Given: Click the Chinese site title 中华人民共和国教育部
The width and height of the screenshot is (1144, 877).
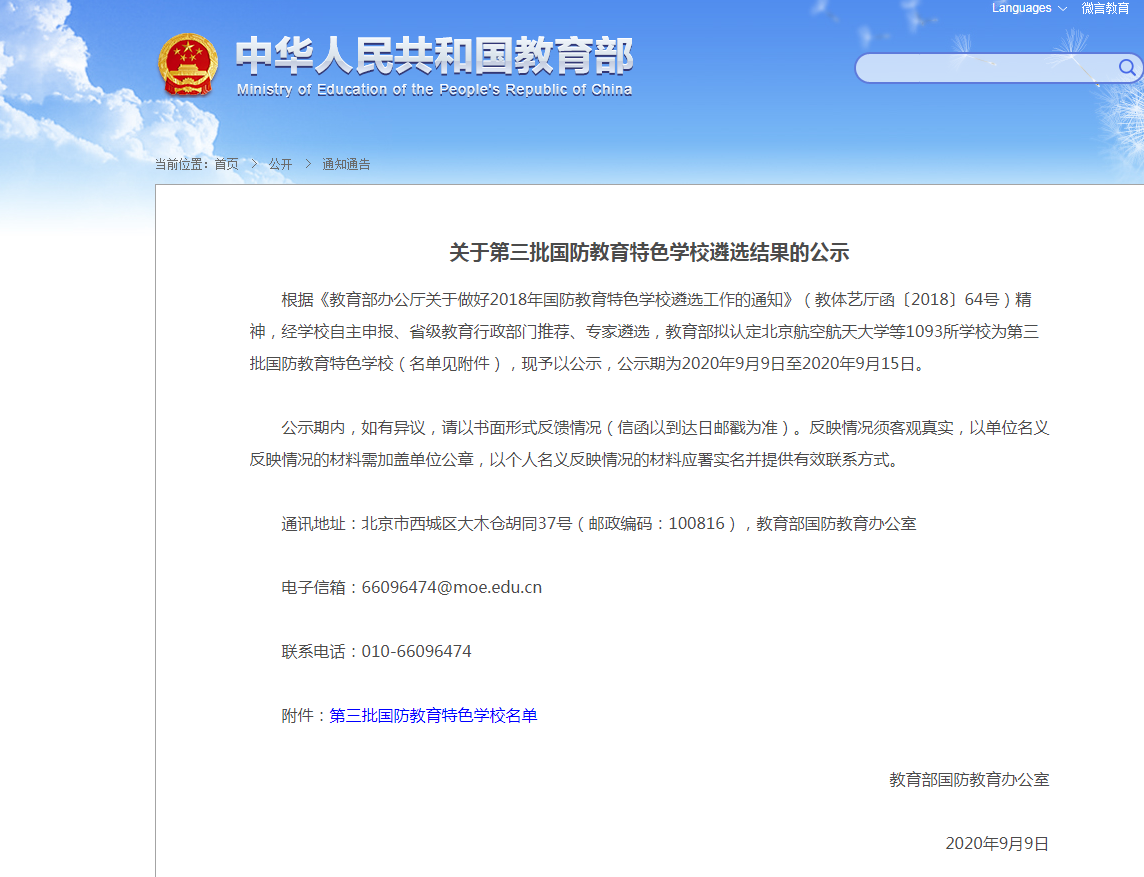Looking at the screenshot, I should [434, 57].
